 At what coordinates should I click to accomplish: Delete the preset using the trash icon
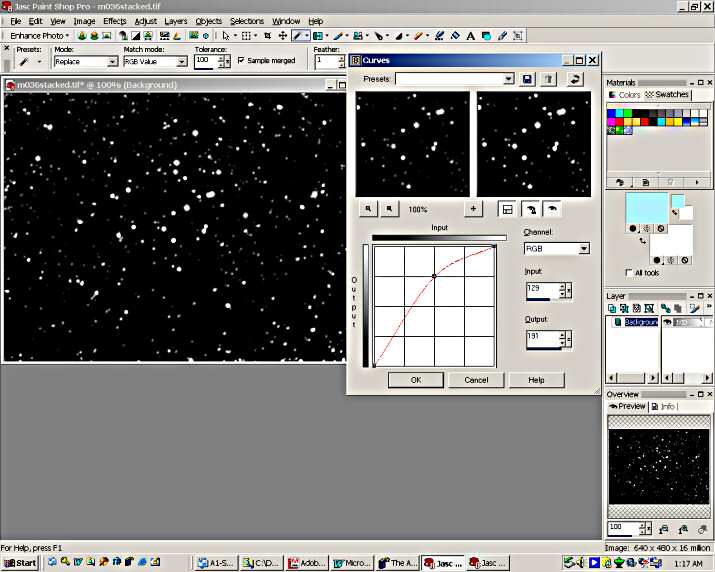(548, 79)
